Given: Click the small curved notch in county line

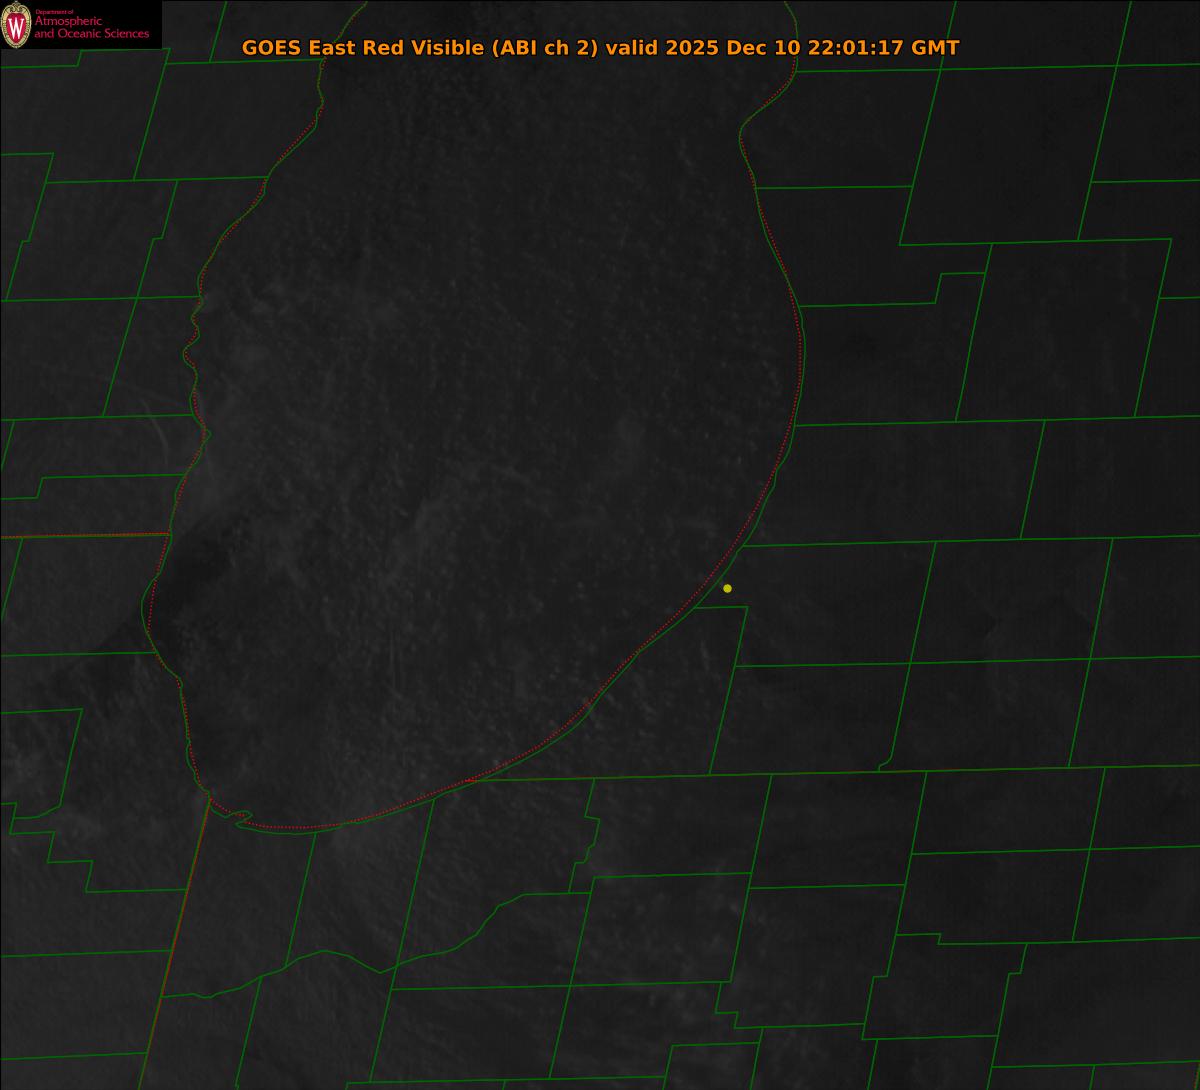Looking at the screenshot, I should (885, 765).
